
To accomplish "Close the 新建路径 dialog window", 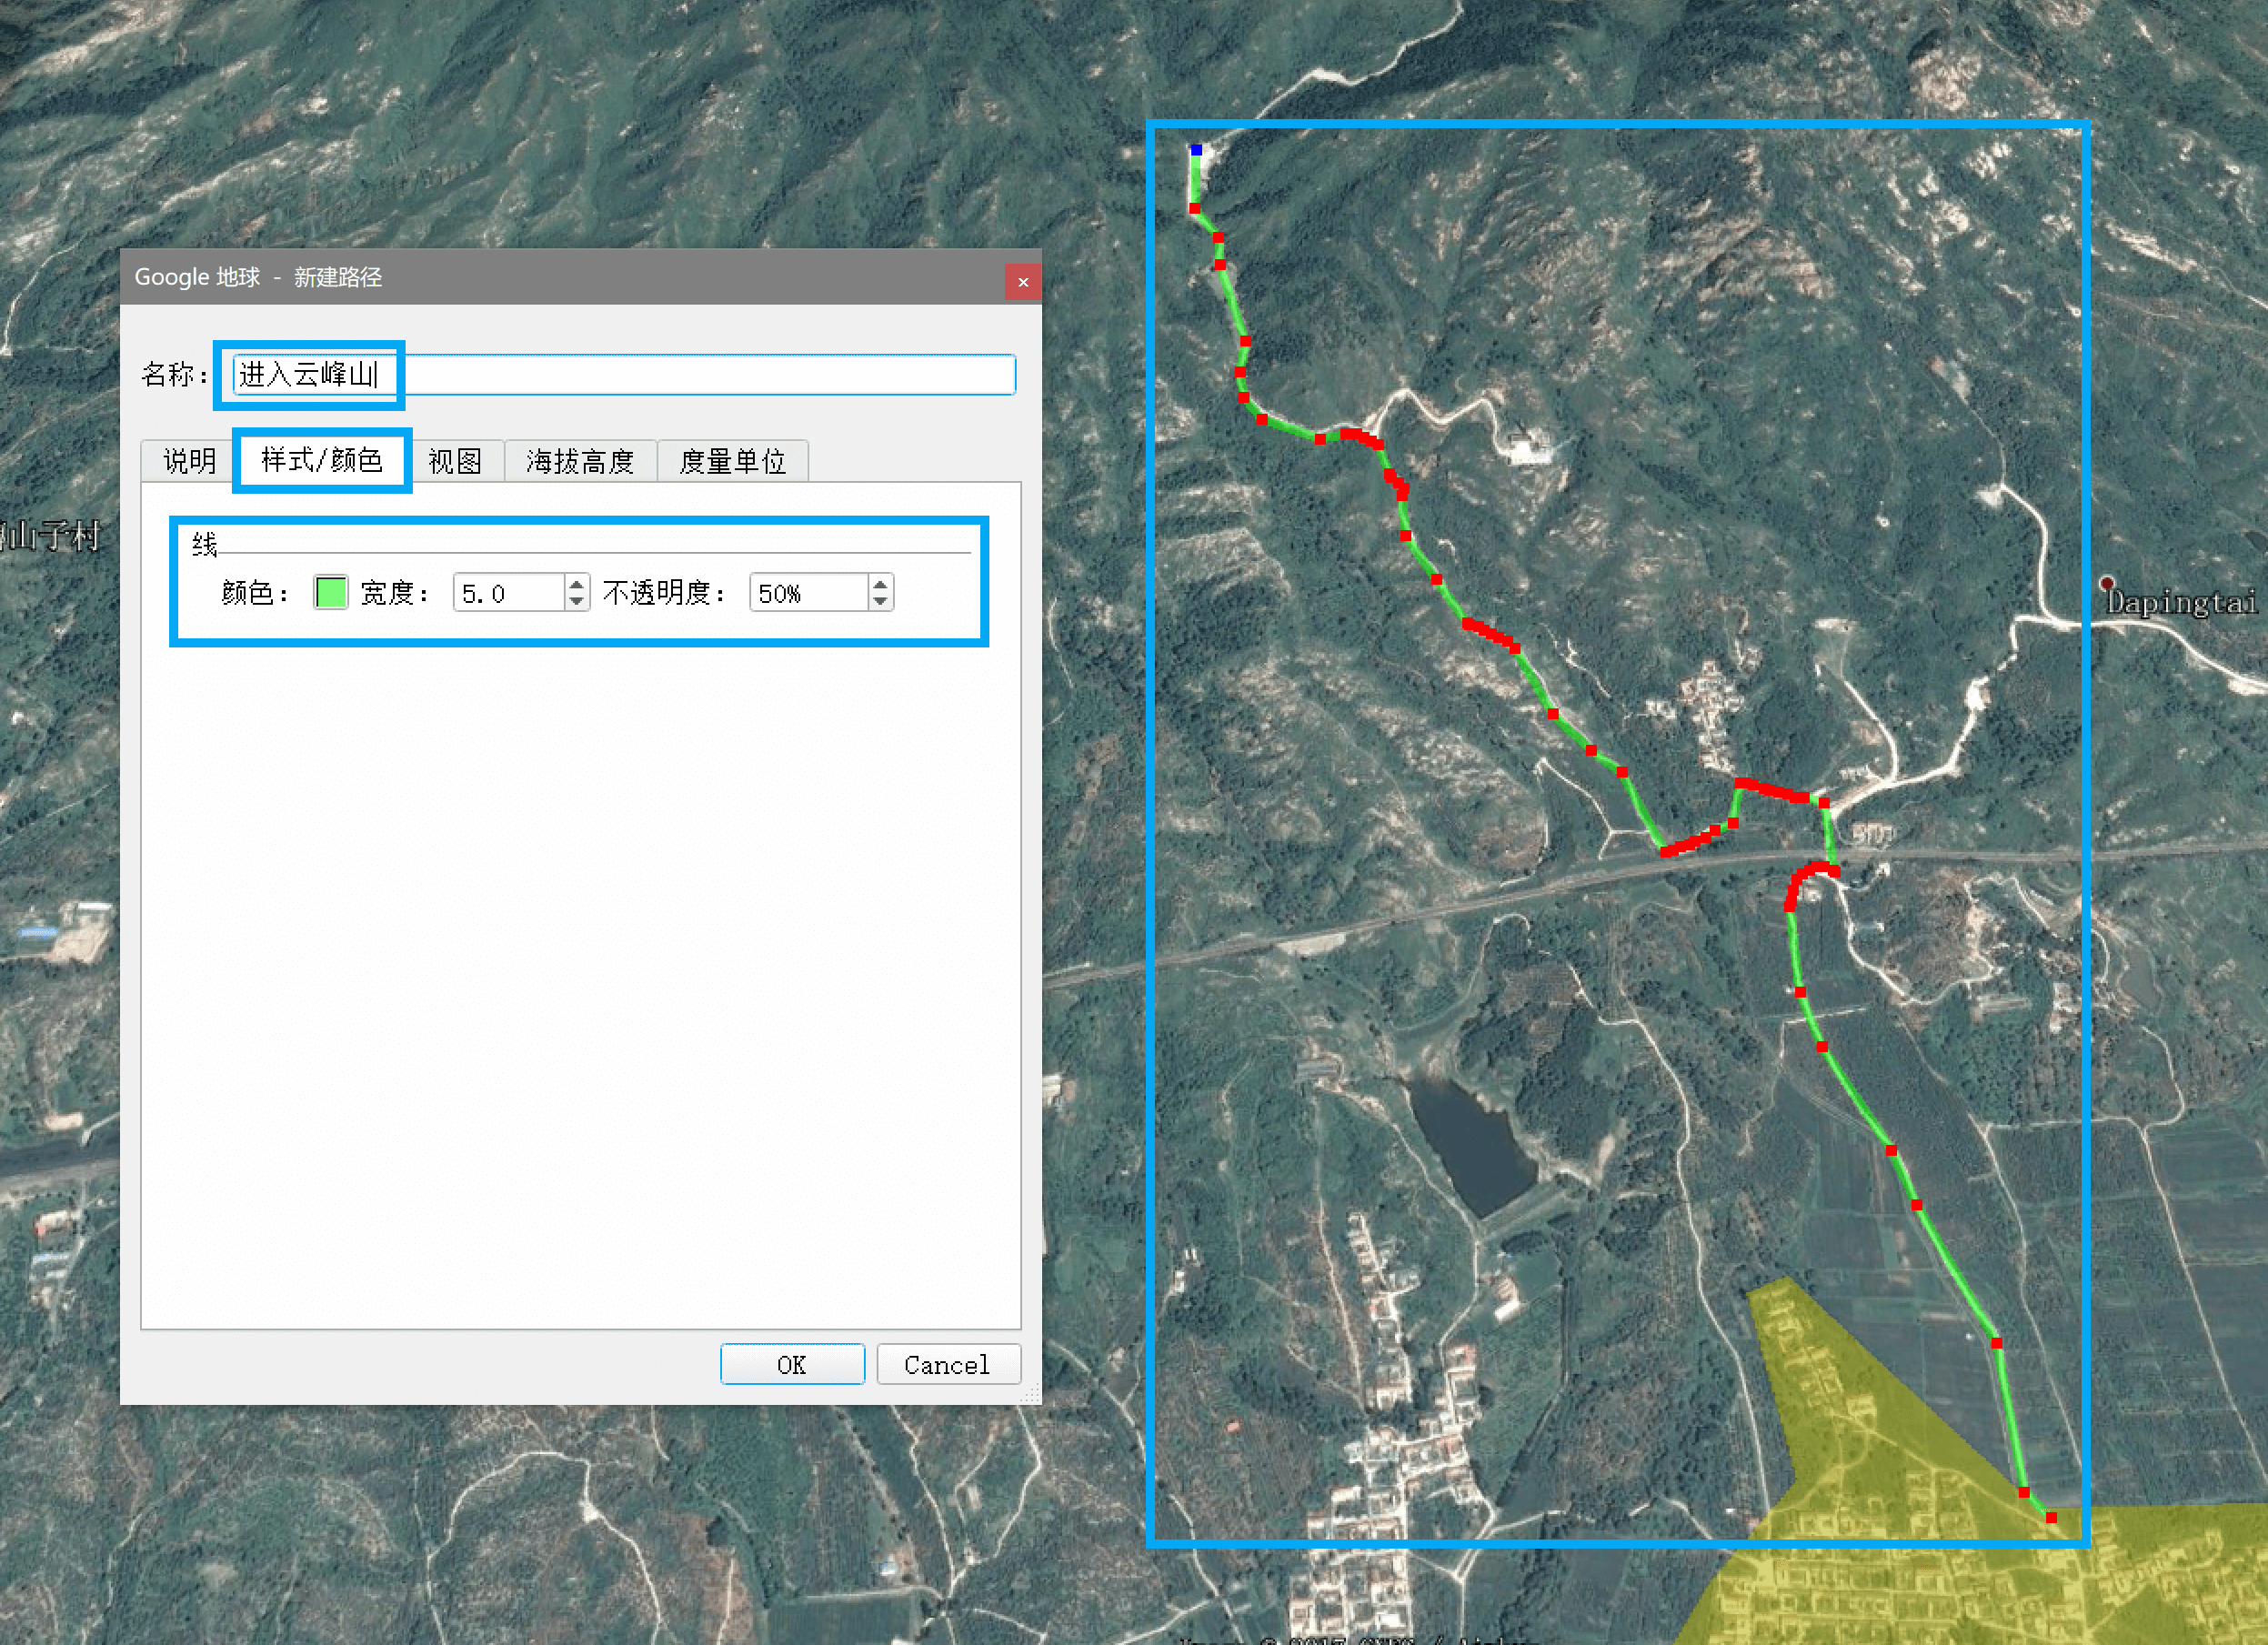I will [1022, 282].
